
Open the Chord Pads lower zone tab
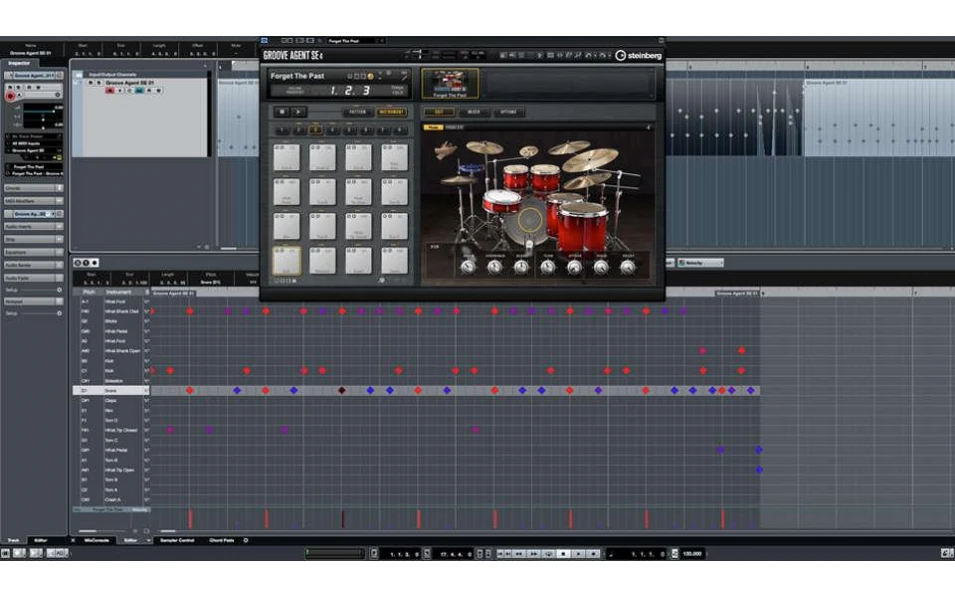(222, 540)
